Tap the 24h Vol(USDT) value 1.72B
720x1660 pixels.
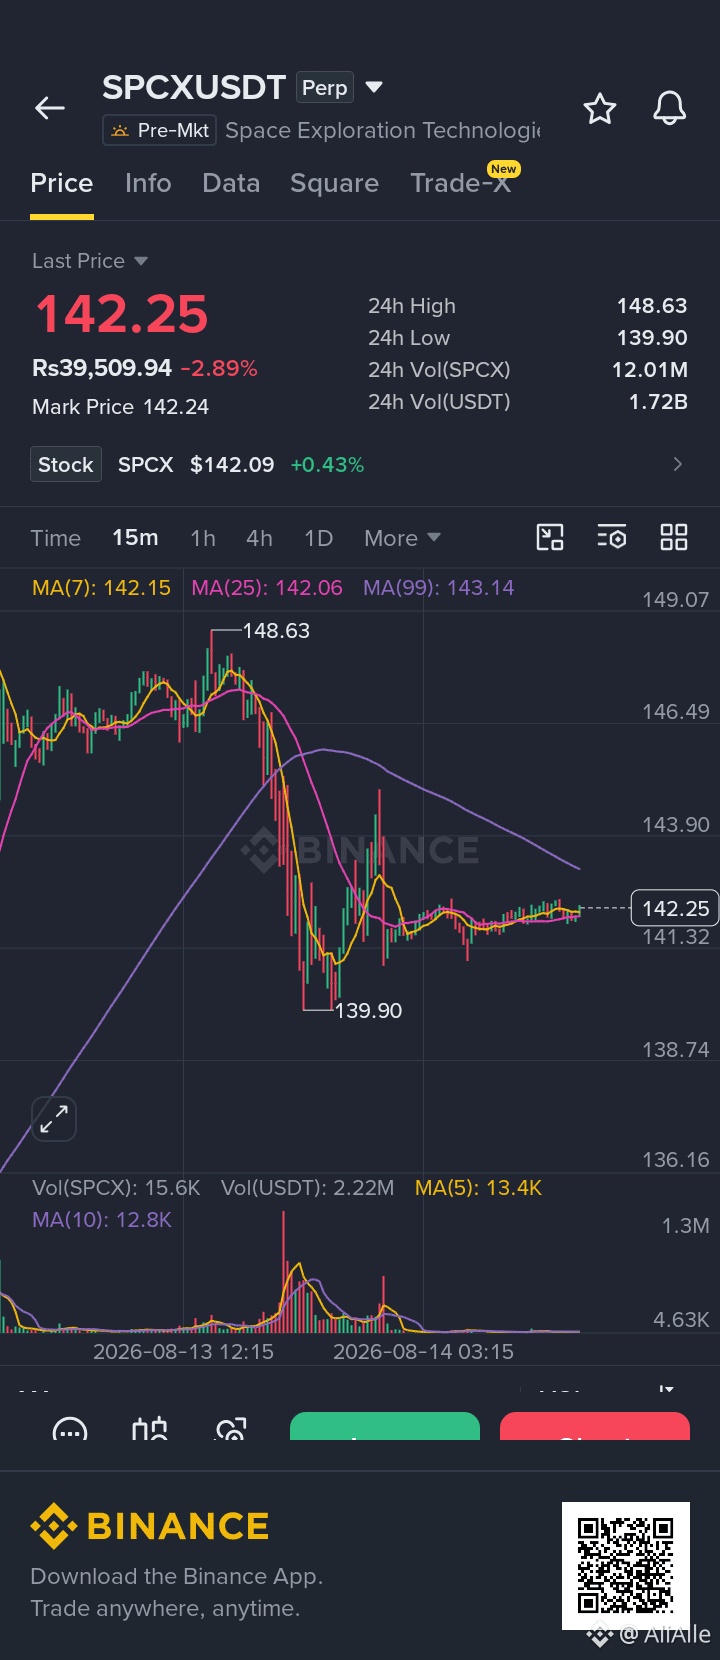(658, 402)
